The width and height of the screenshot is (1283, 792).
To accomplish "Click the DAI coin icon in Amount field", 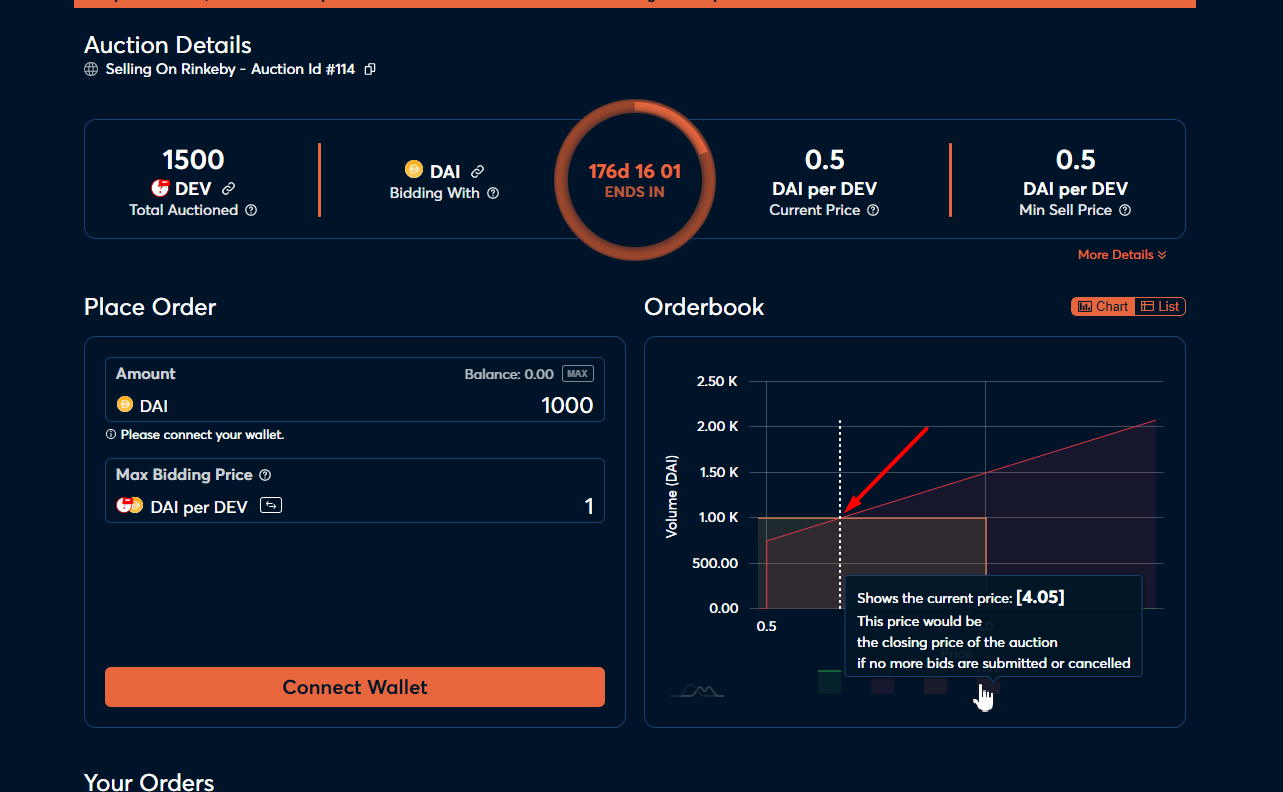I will point(125,405).
